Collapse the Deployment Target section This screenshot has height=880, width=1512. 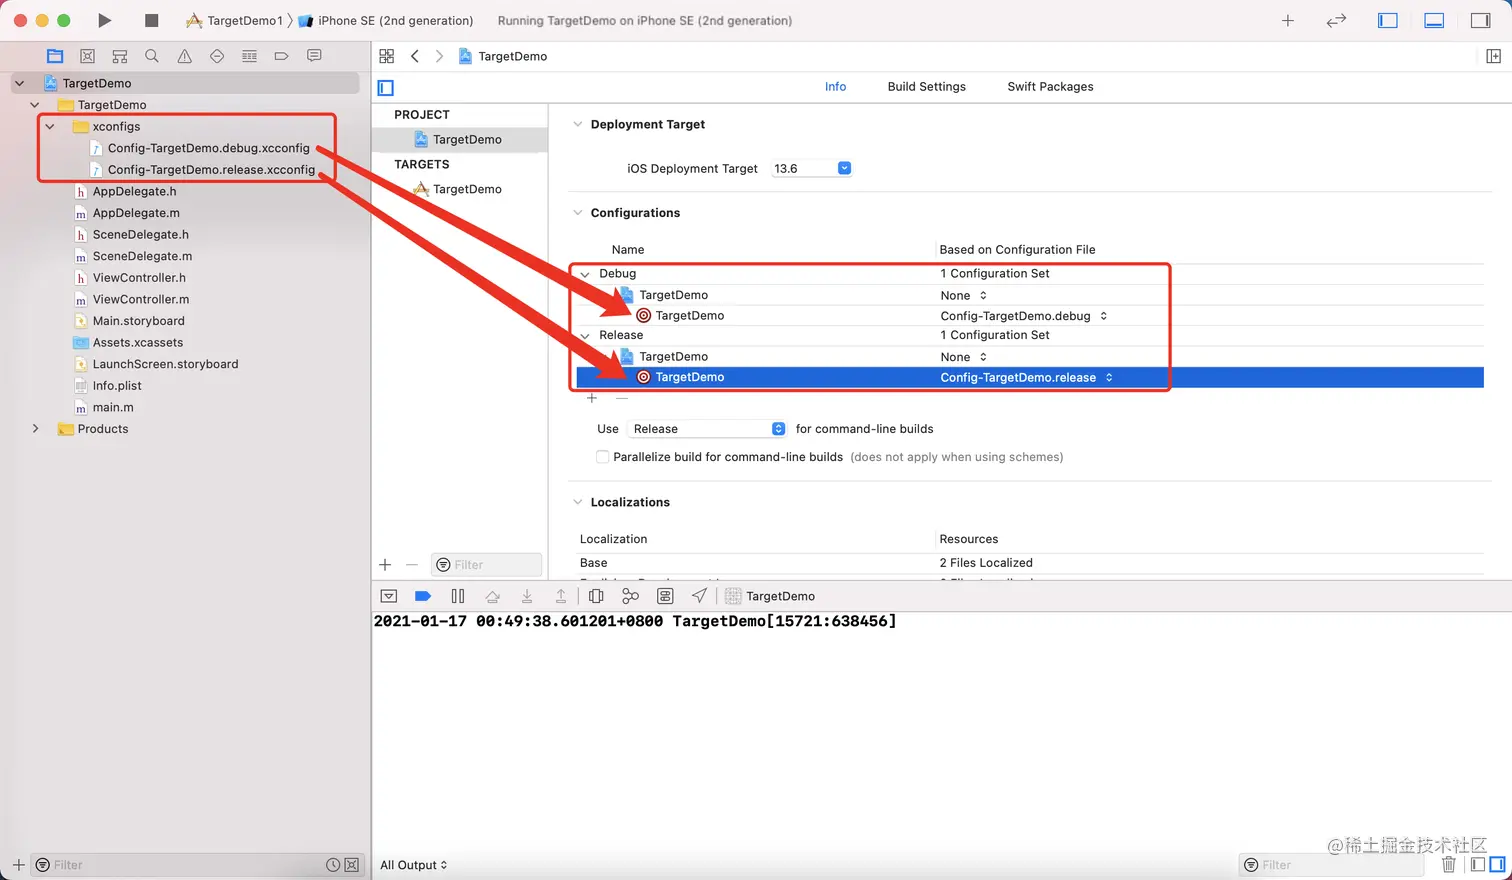[577, 124]
